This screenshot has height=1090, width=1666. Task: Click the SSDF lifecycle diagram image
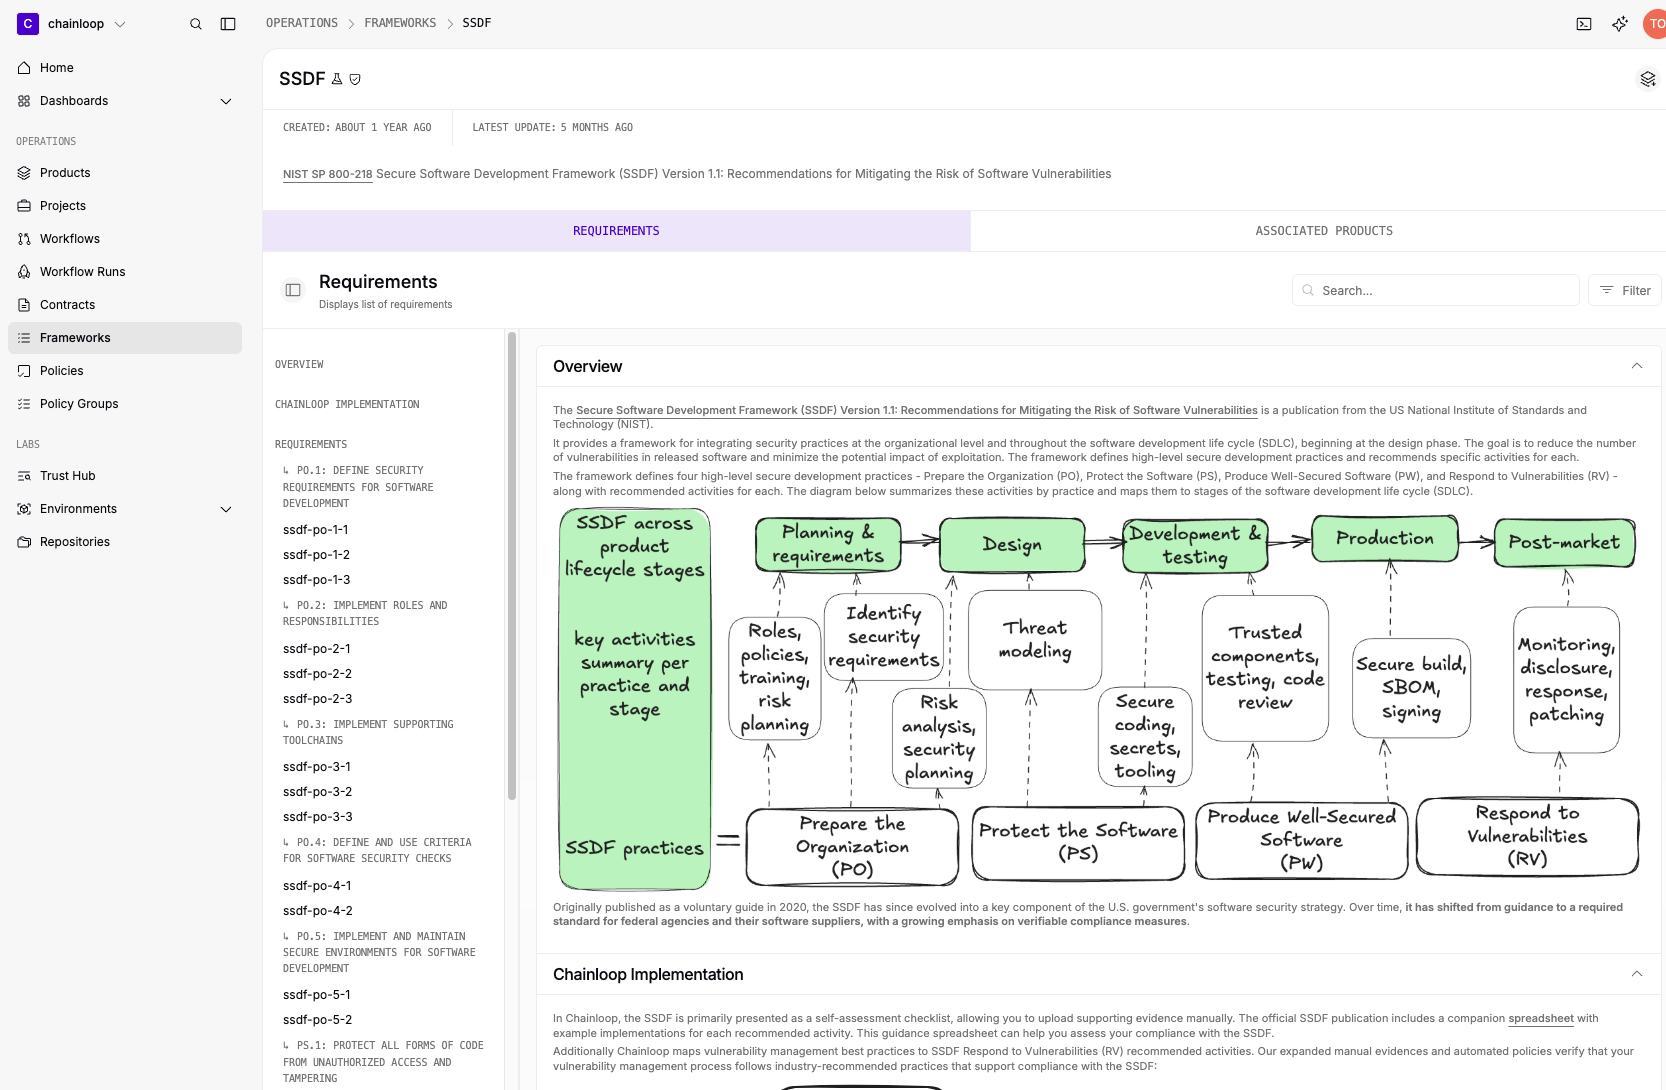1097,699
